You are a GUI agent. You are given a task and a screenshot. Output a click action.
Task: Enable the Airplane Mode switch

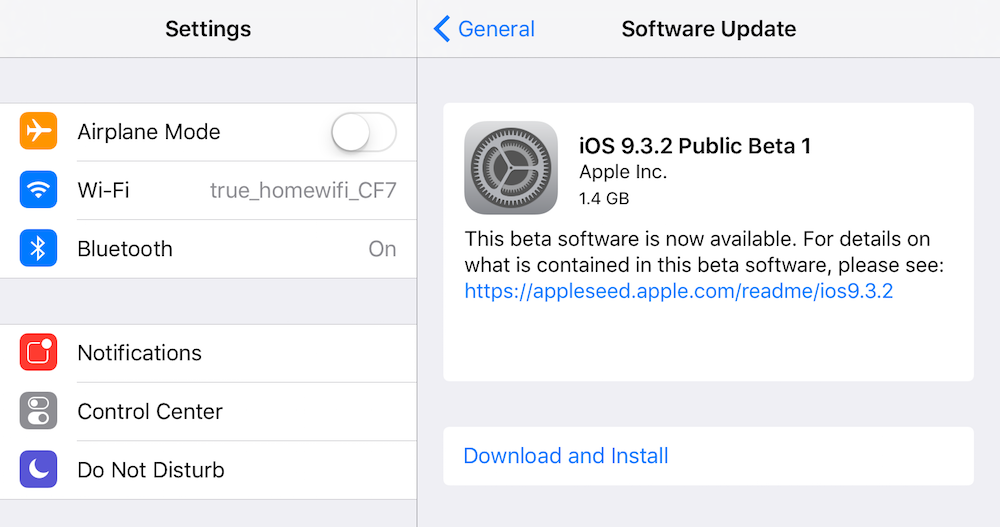pyautogui.click(x=363, y=132)
